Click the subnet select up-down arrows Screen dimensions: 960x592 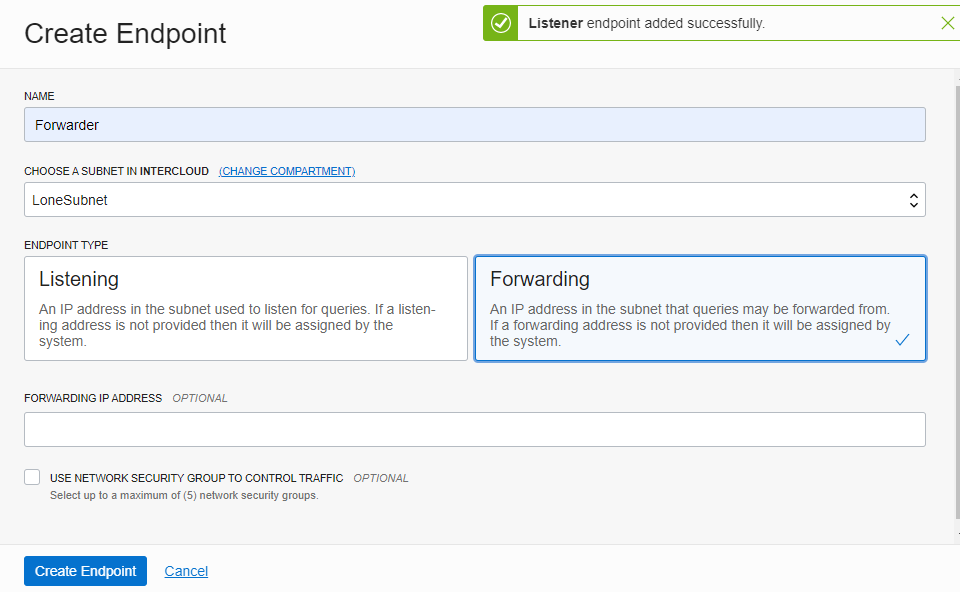[913, 200]
